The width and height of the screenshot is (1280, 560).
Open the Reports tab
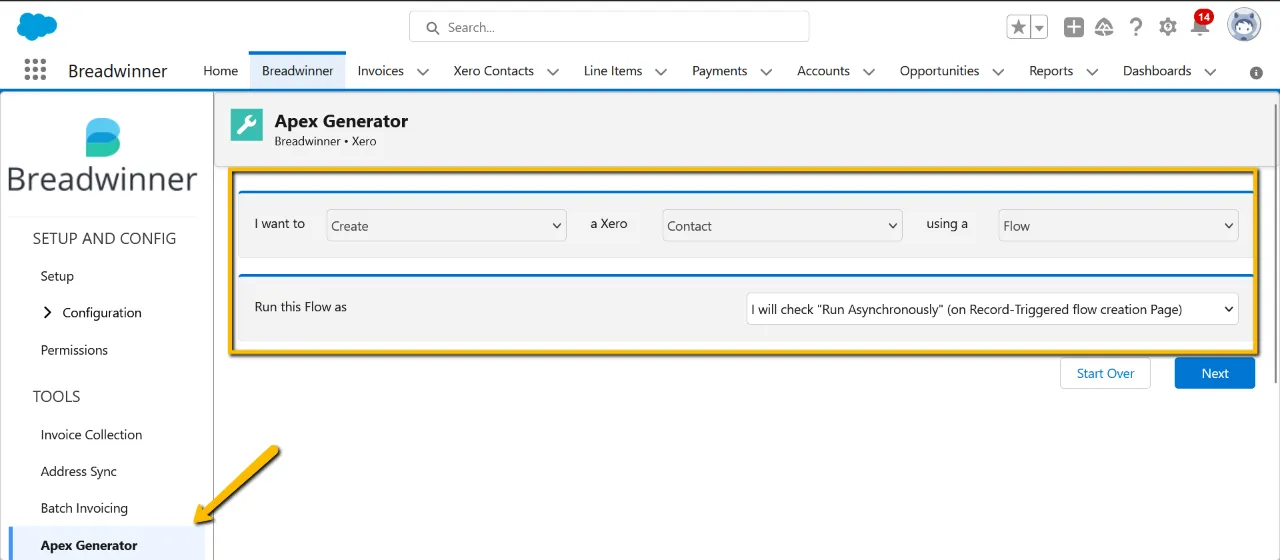[1051, 71]
